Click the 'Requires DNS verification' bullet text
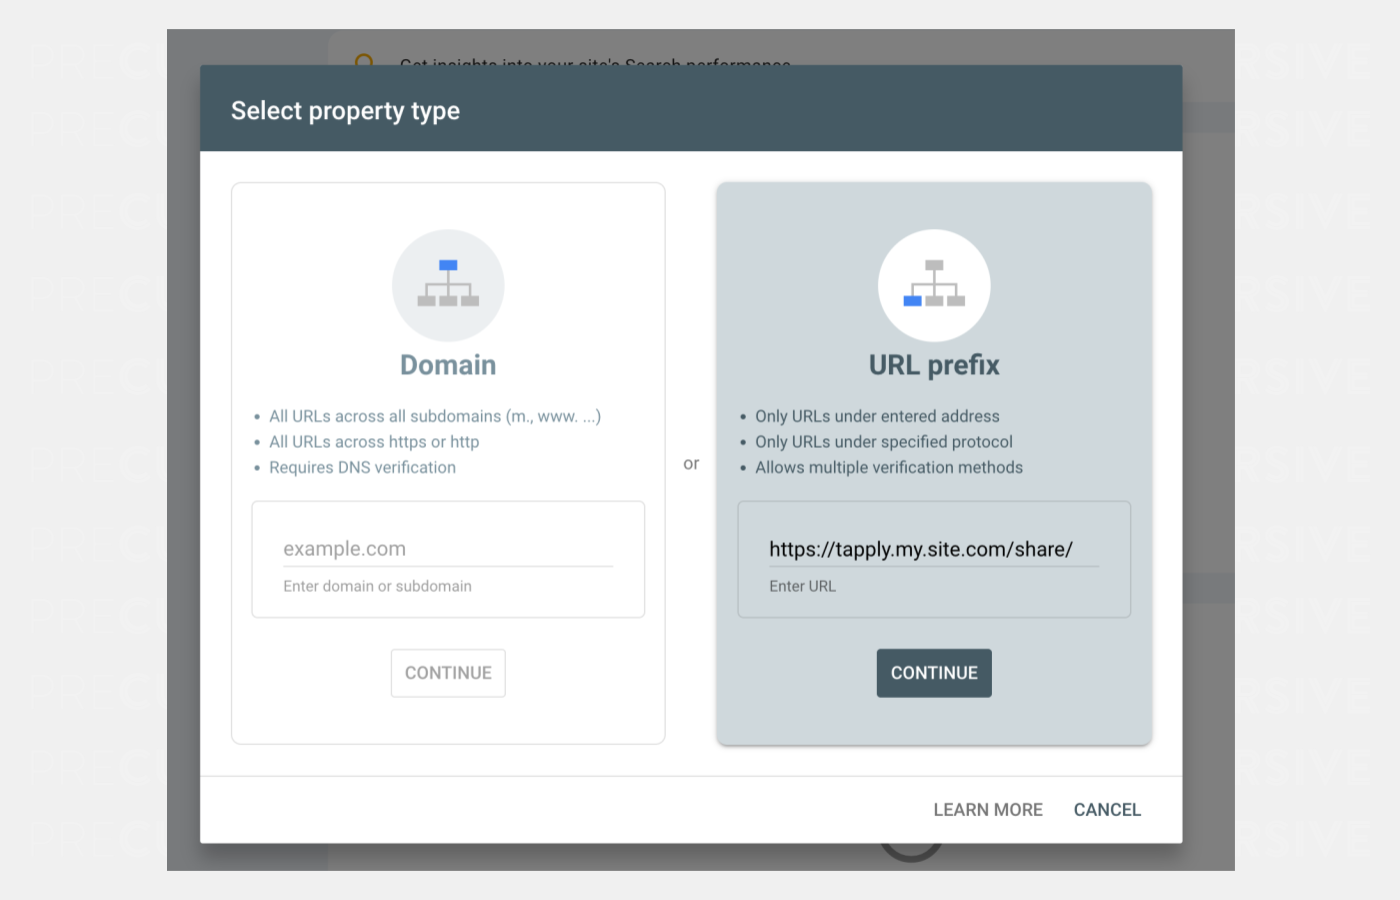The width and height of the screenshot is (1400, 900). (363, 467)
